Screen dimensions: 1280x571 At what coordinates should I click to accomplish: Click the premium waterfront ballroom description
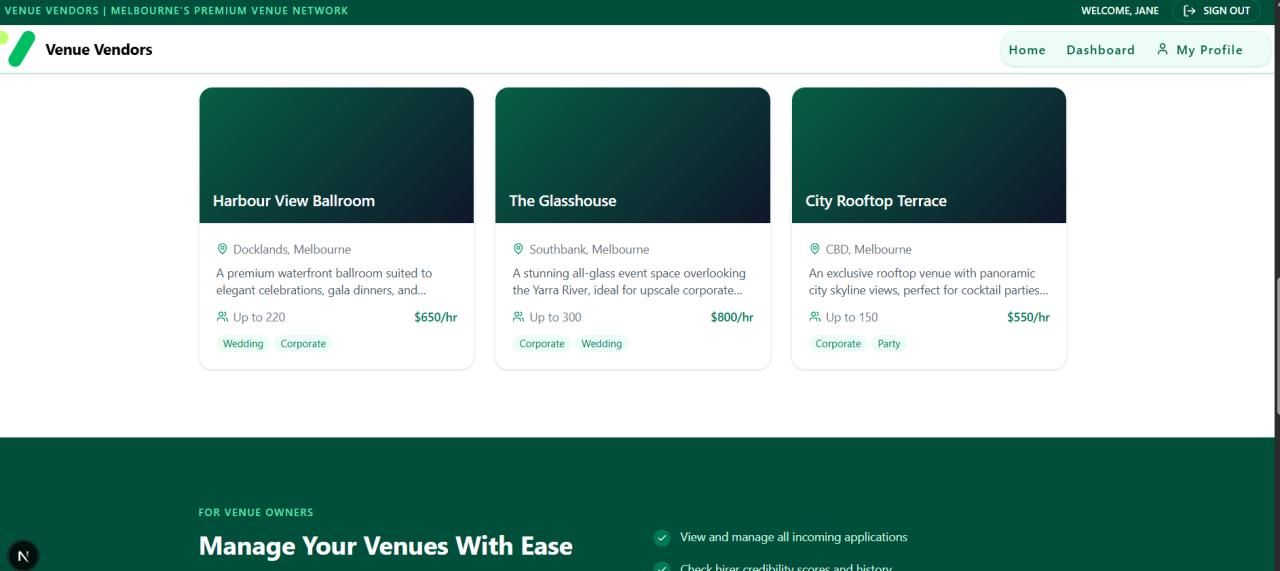325,282
